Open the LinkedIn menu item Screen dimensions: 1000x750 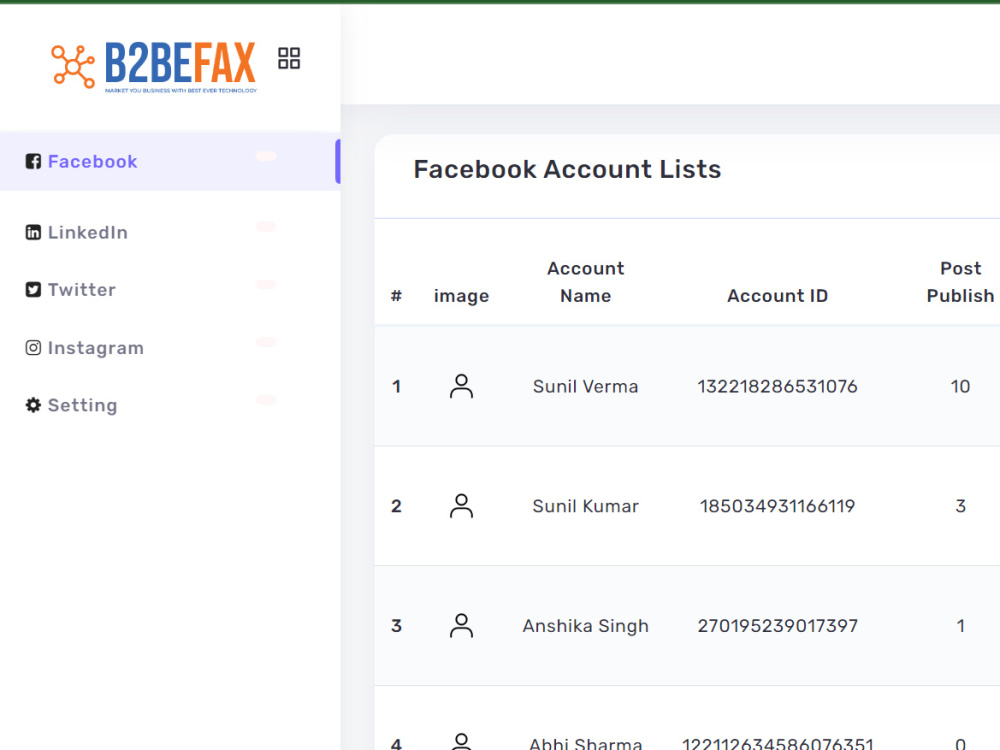(170, 232)
